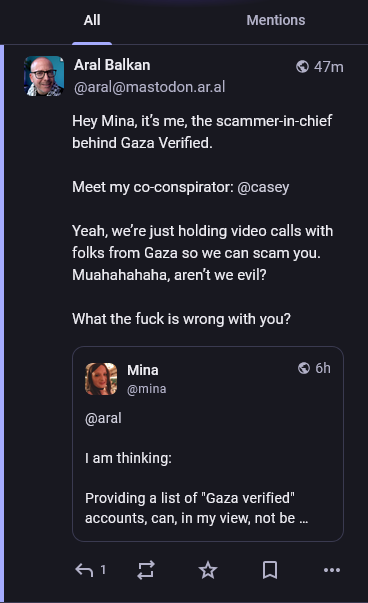368x603 pixels.
Task: Click the reply count number 1
Action: (103, 570)
